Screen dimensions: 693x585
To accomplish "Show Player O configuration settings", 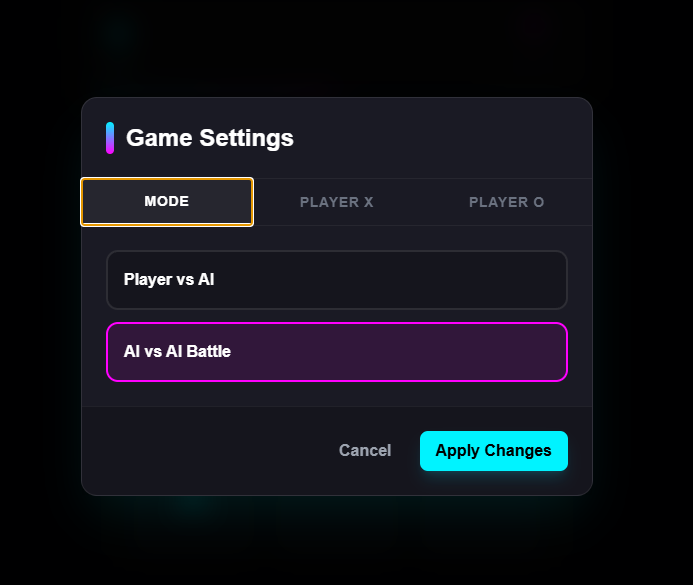I will coord(507,202).
